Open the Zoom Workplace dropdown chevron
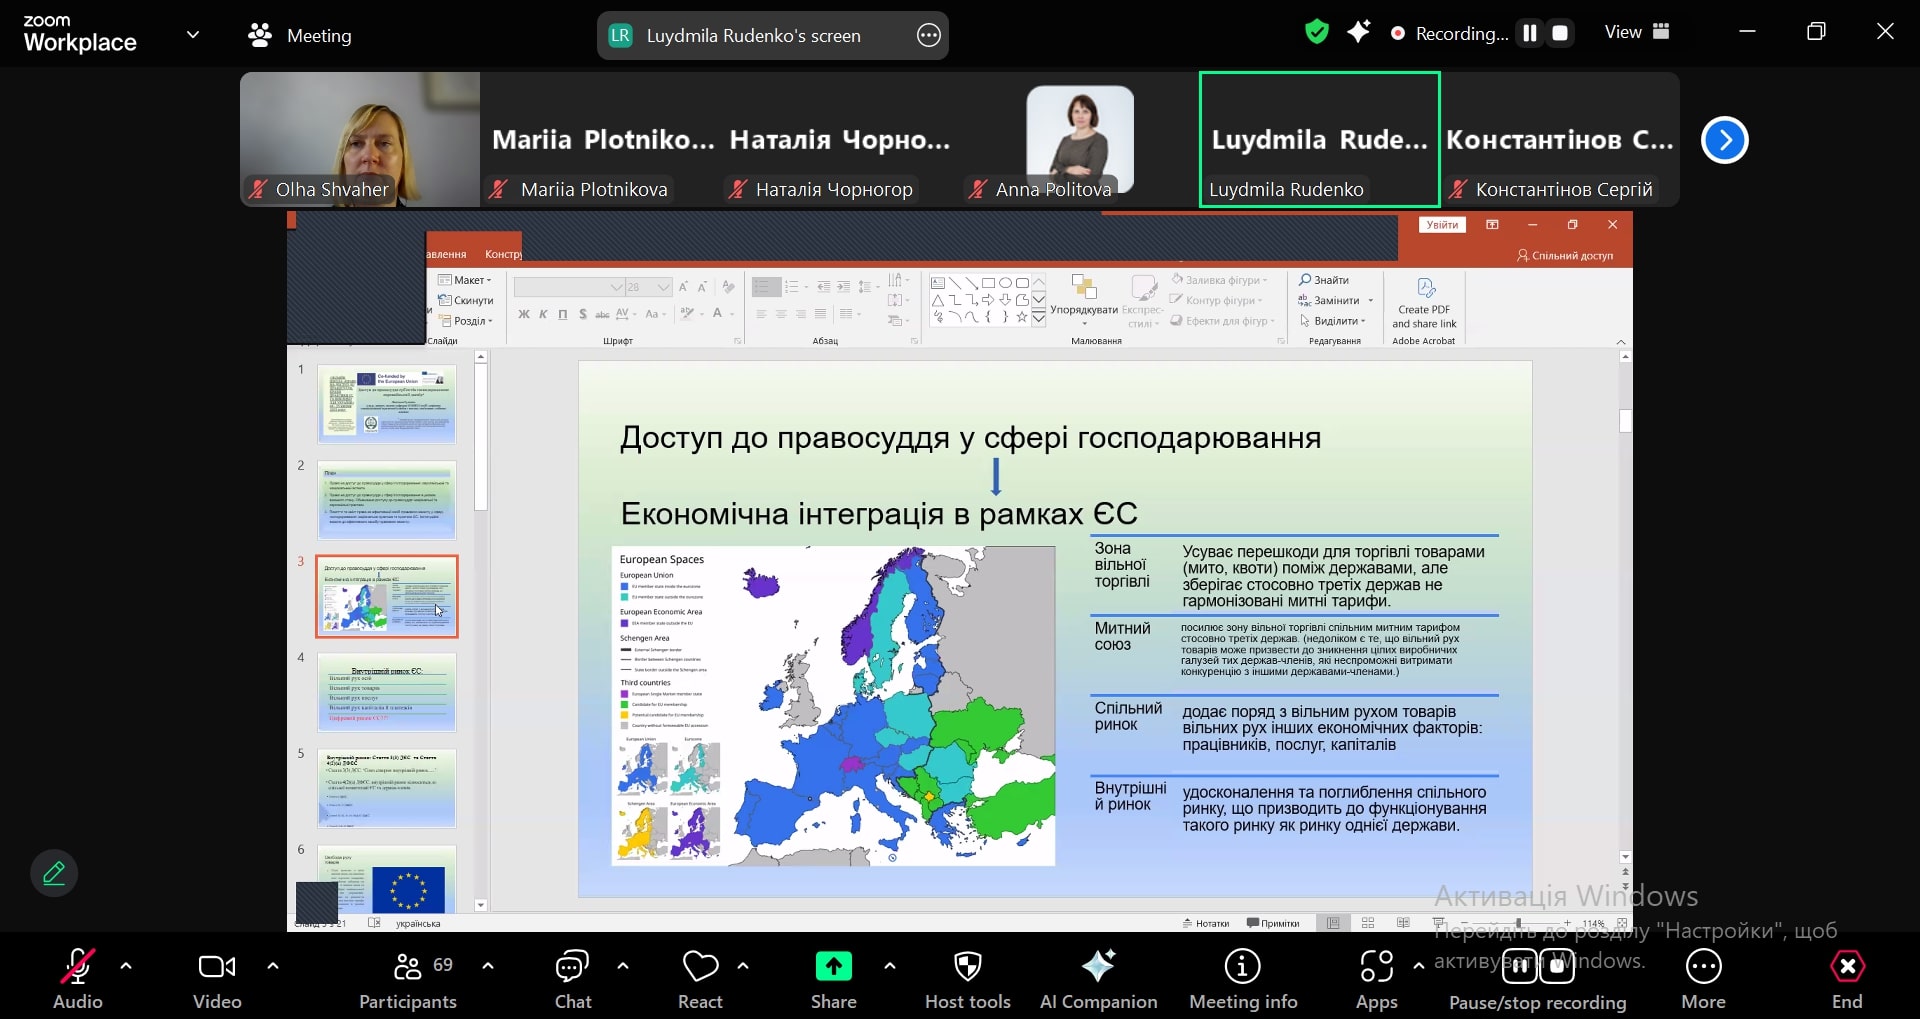The image size is (1920, 1020). 193,35
